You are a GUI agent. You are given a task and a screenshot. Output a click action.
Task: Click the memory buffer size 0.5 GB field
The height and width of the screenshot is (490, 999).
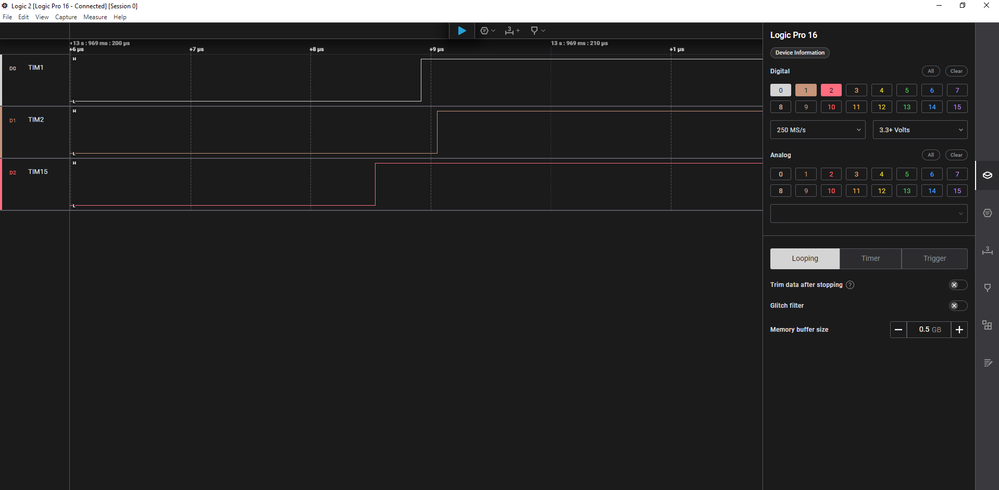click(x=929, y=329)
